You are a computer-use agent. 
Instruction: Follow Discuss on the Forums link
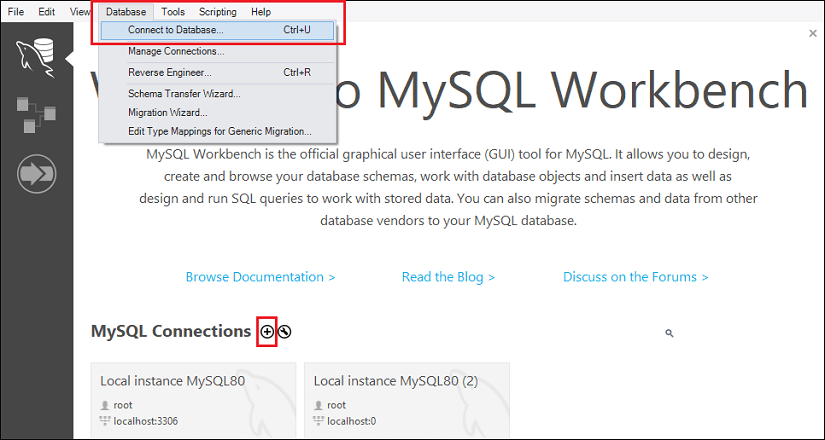click(x=636, y=277)
